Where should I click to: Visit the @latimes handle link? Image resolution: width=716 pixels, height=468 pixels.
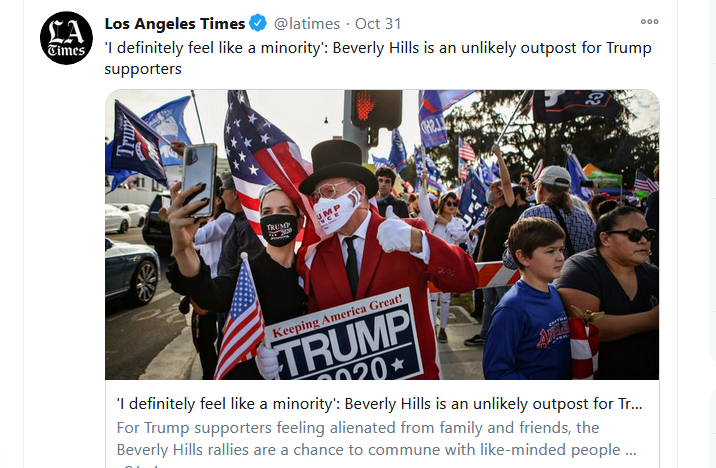[307, 24]
